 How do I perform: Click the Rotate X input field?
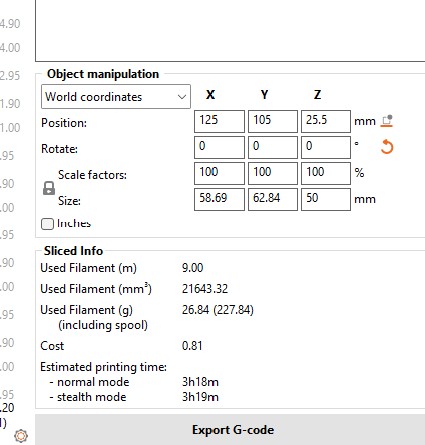(219, 147)
